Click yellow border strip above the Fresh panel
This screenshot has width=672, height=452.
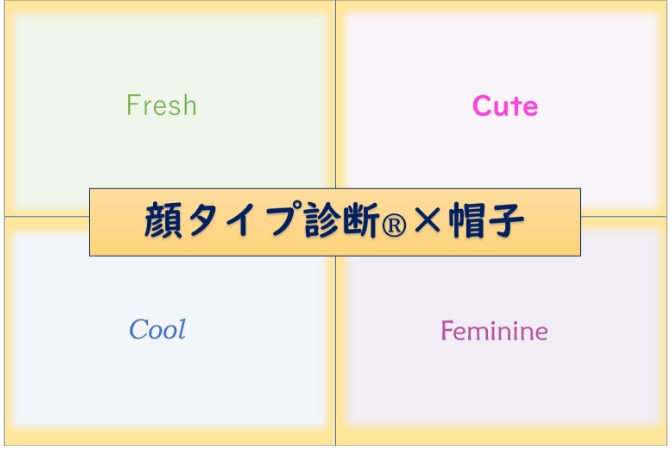point(171,7)
